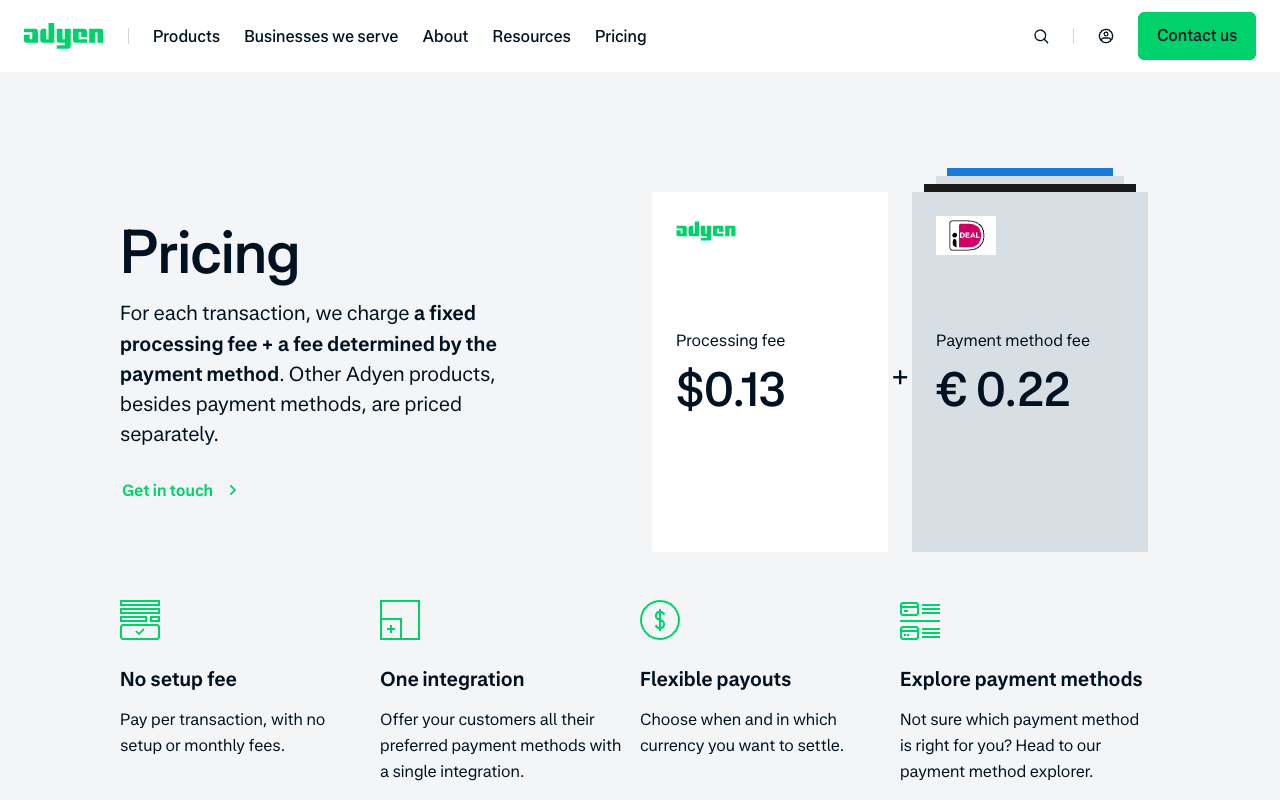Image resolution: width=1280 pixels, height=800 pixels.
Task: Open the About menu
Action: coord(445,36)
